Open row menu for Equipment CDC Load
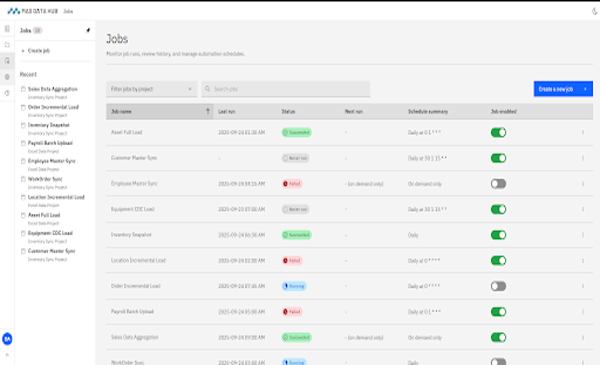This screenshot has width=600, height=365. [x=583, y=209]
